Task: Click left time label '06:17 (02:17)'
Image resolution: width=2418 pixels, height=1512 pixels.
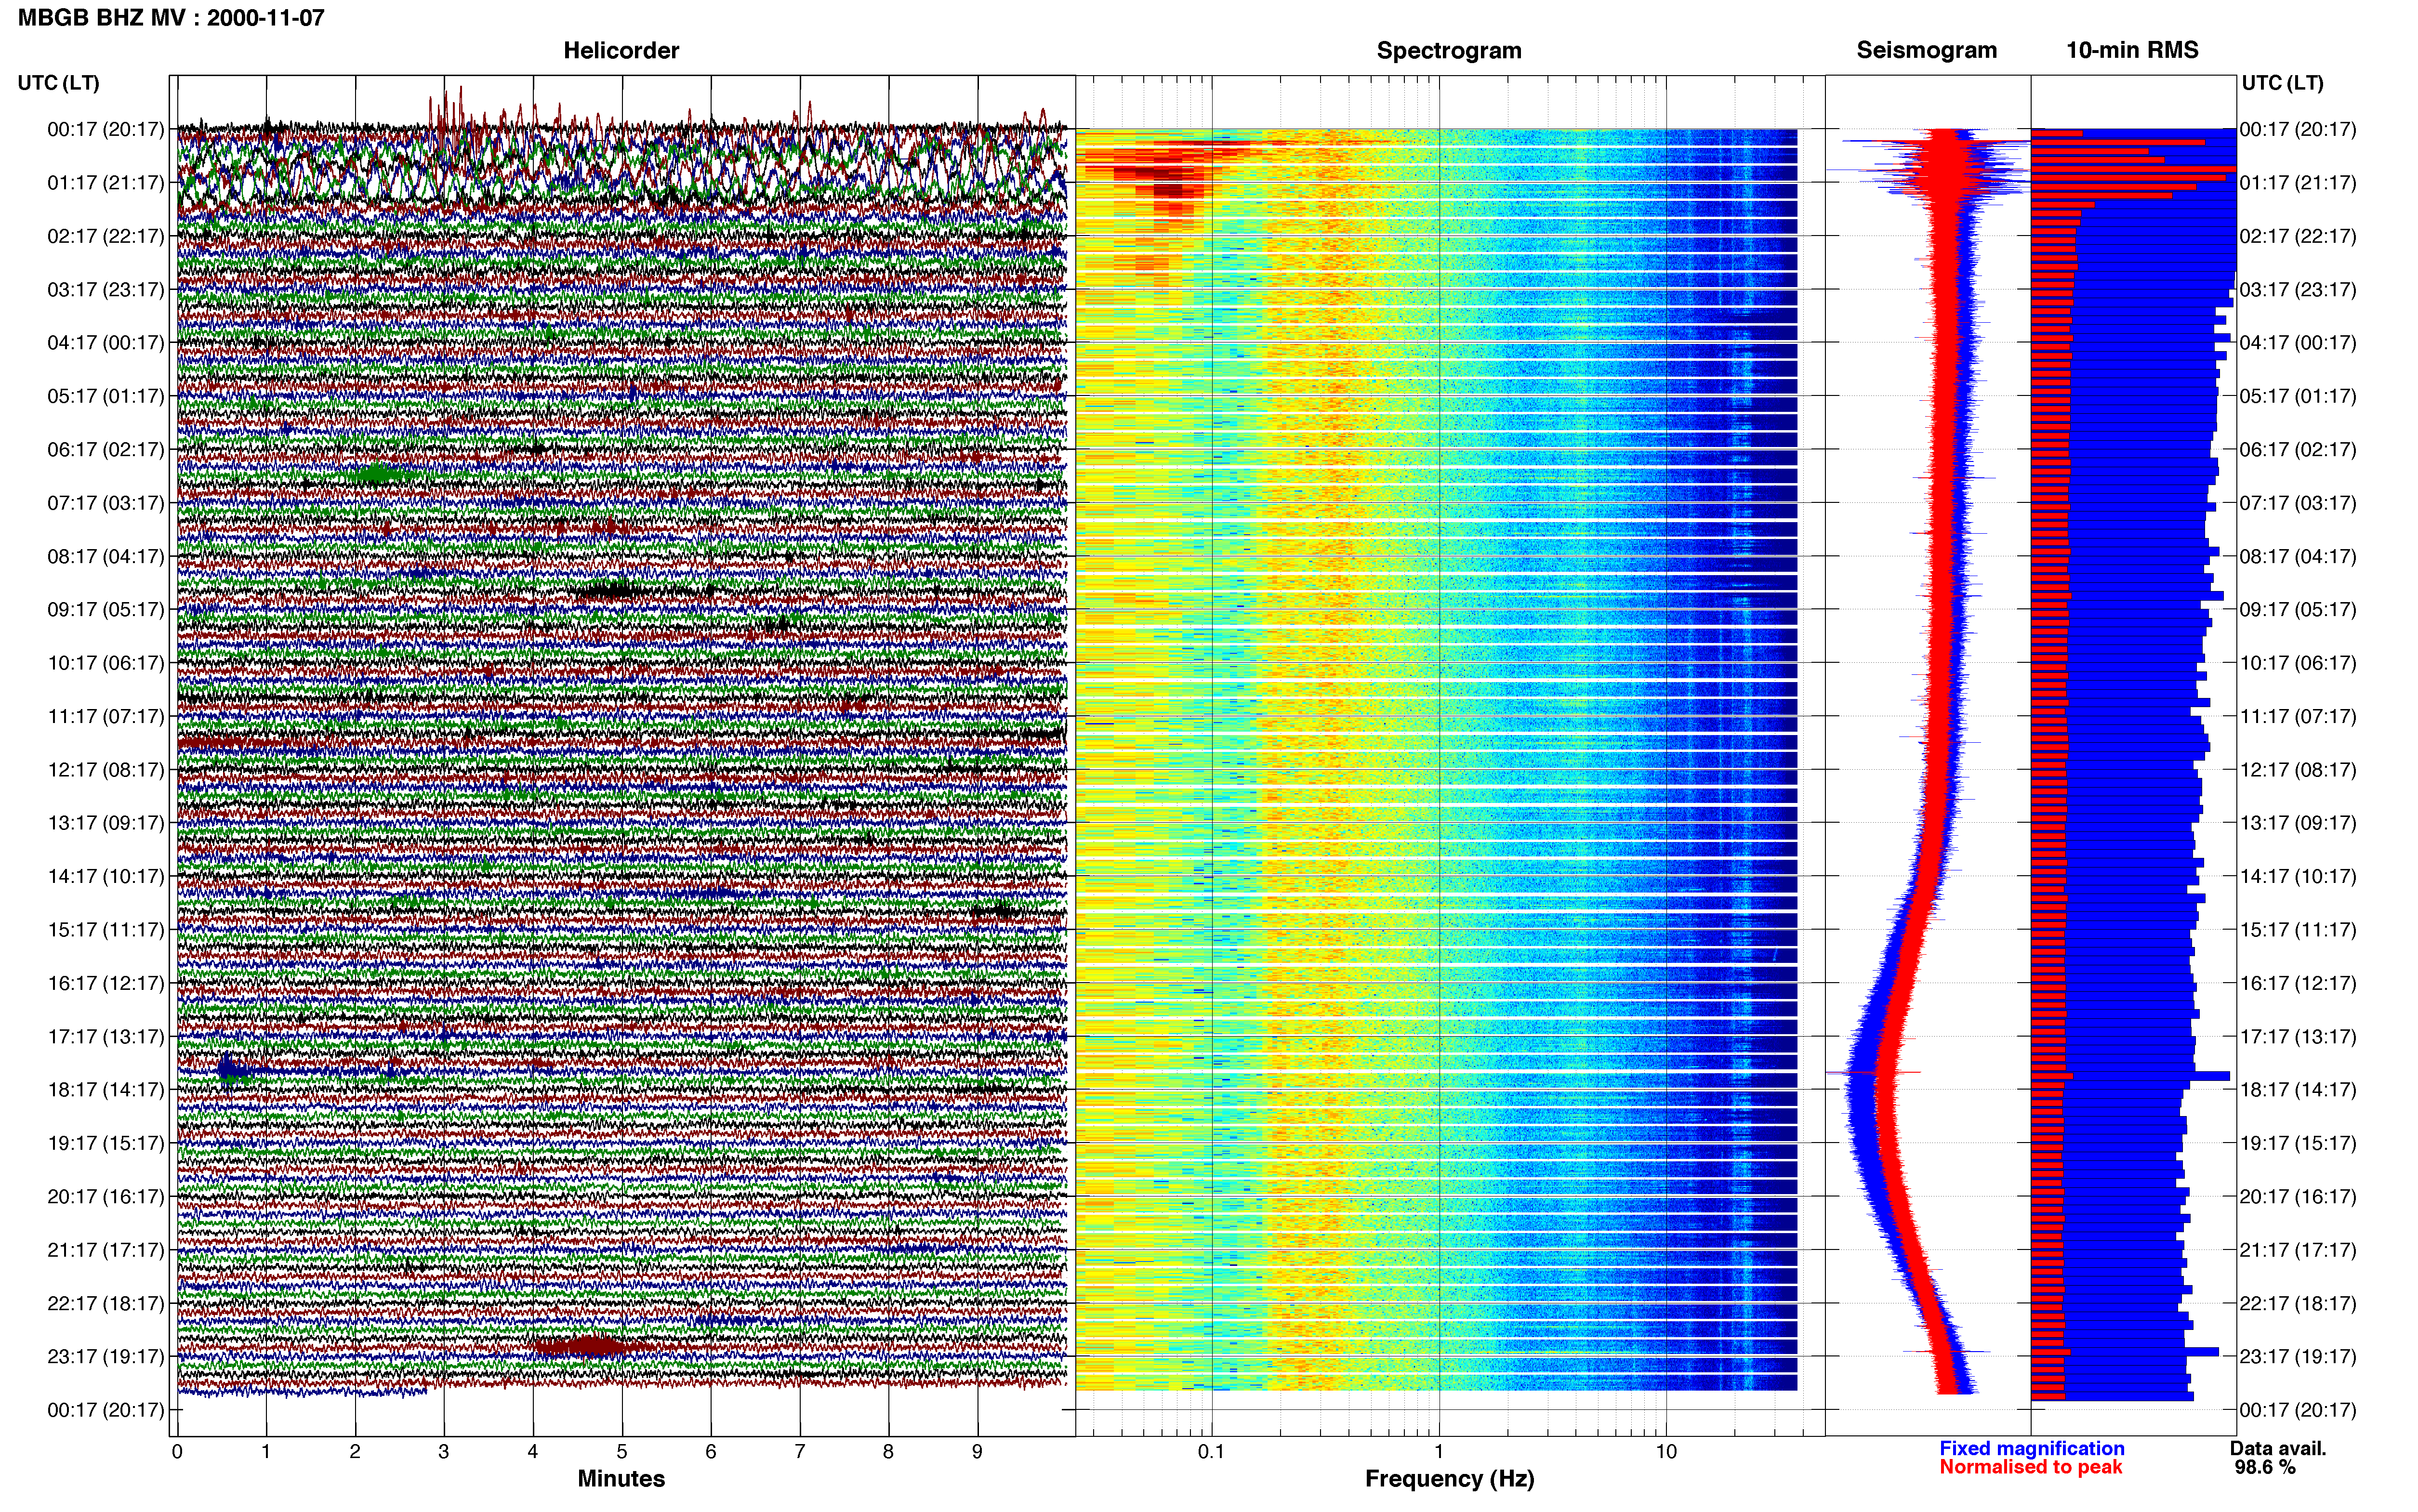Action: (x=105, y=449)
